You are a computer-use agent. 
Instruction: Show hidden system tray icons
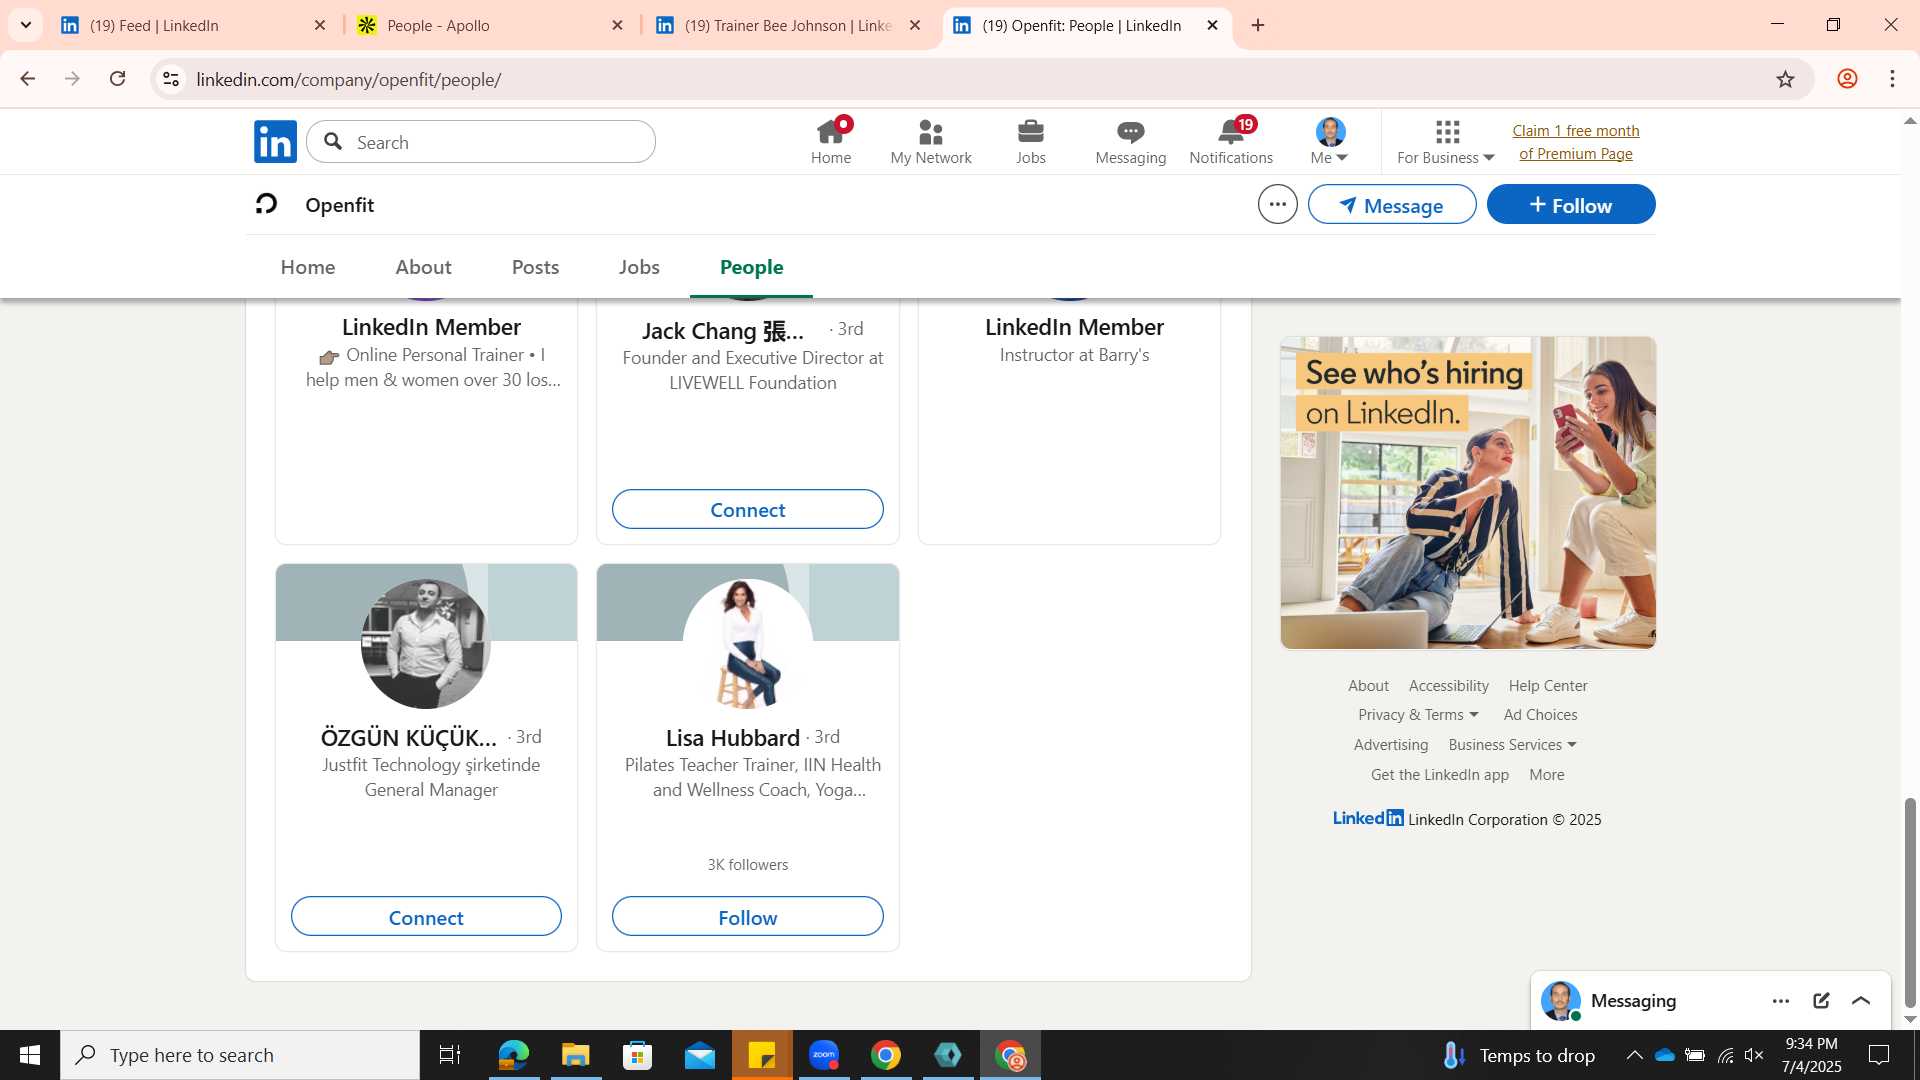tap(1634, 1055)
